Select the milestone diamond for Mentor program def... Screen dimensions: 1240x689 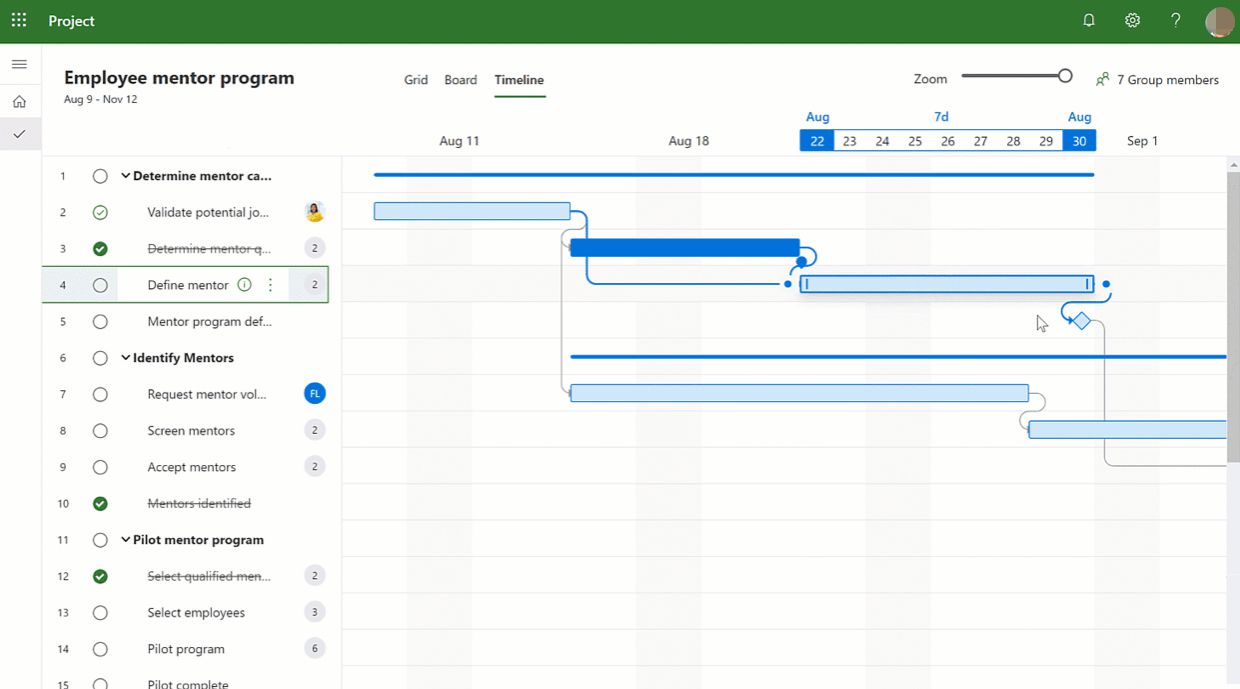click(x=1081, y=321)
